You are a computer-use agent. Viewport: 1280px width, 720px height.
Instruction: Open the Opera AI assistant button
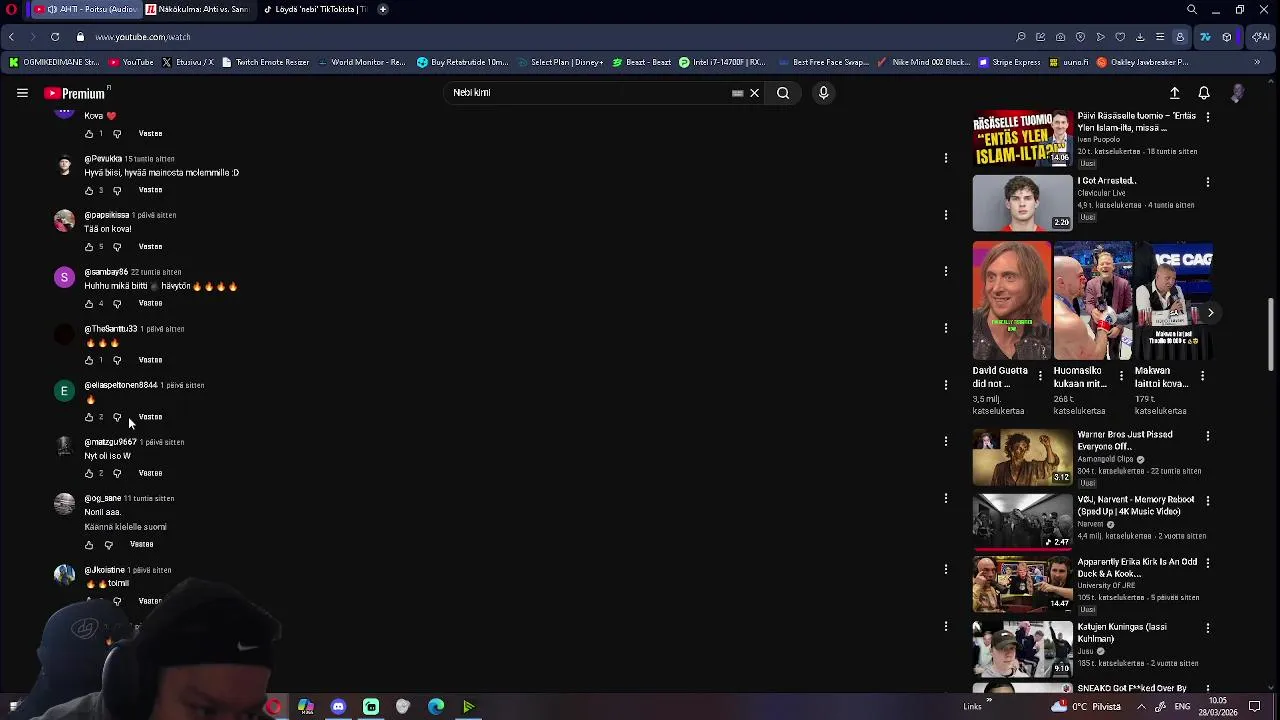(1261, 37)
